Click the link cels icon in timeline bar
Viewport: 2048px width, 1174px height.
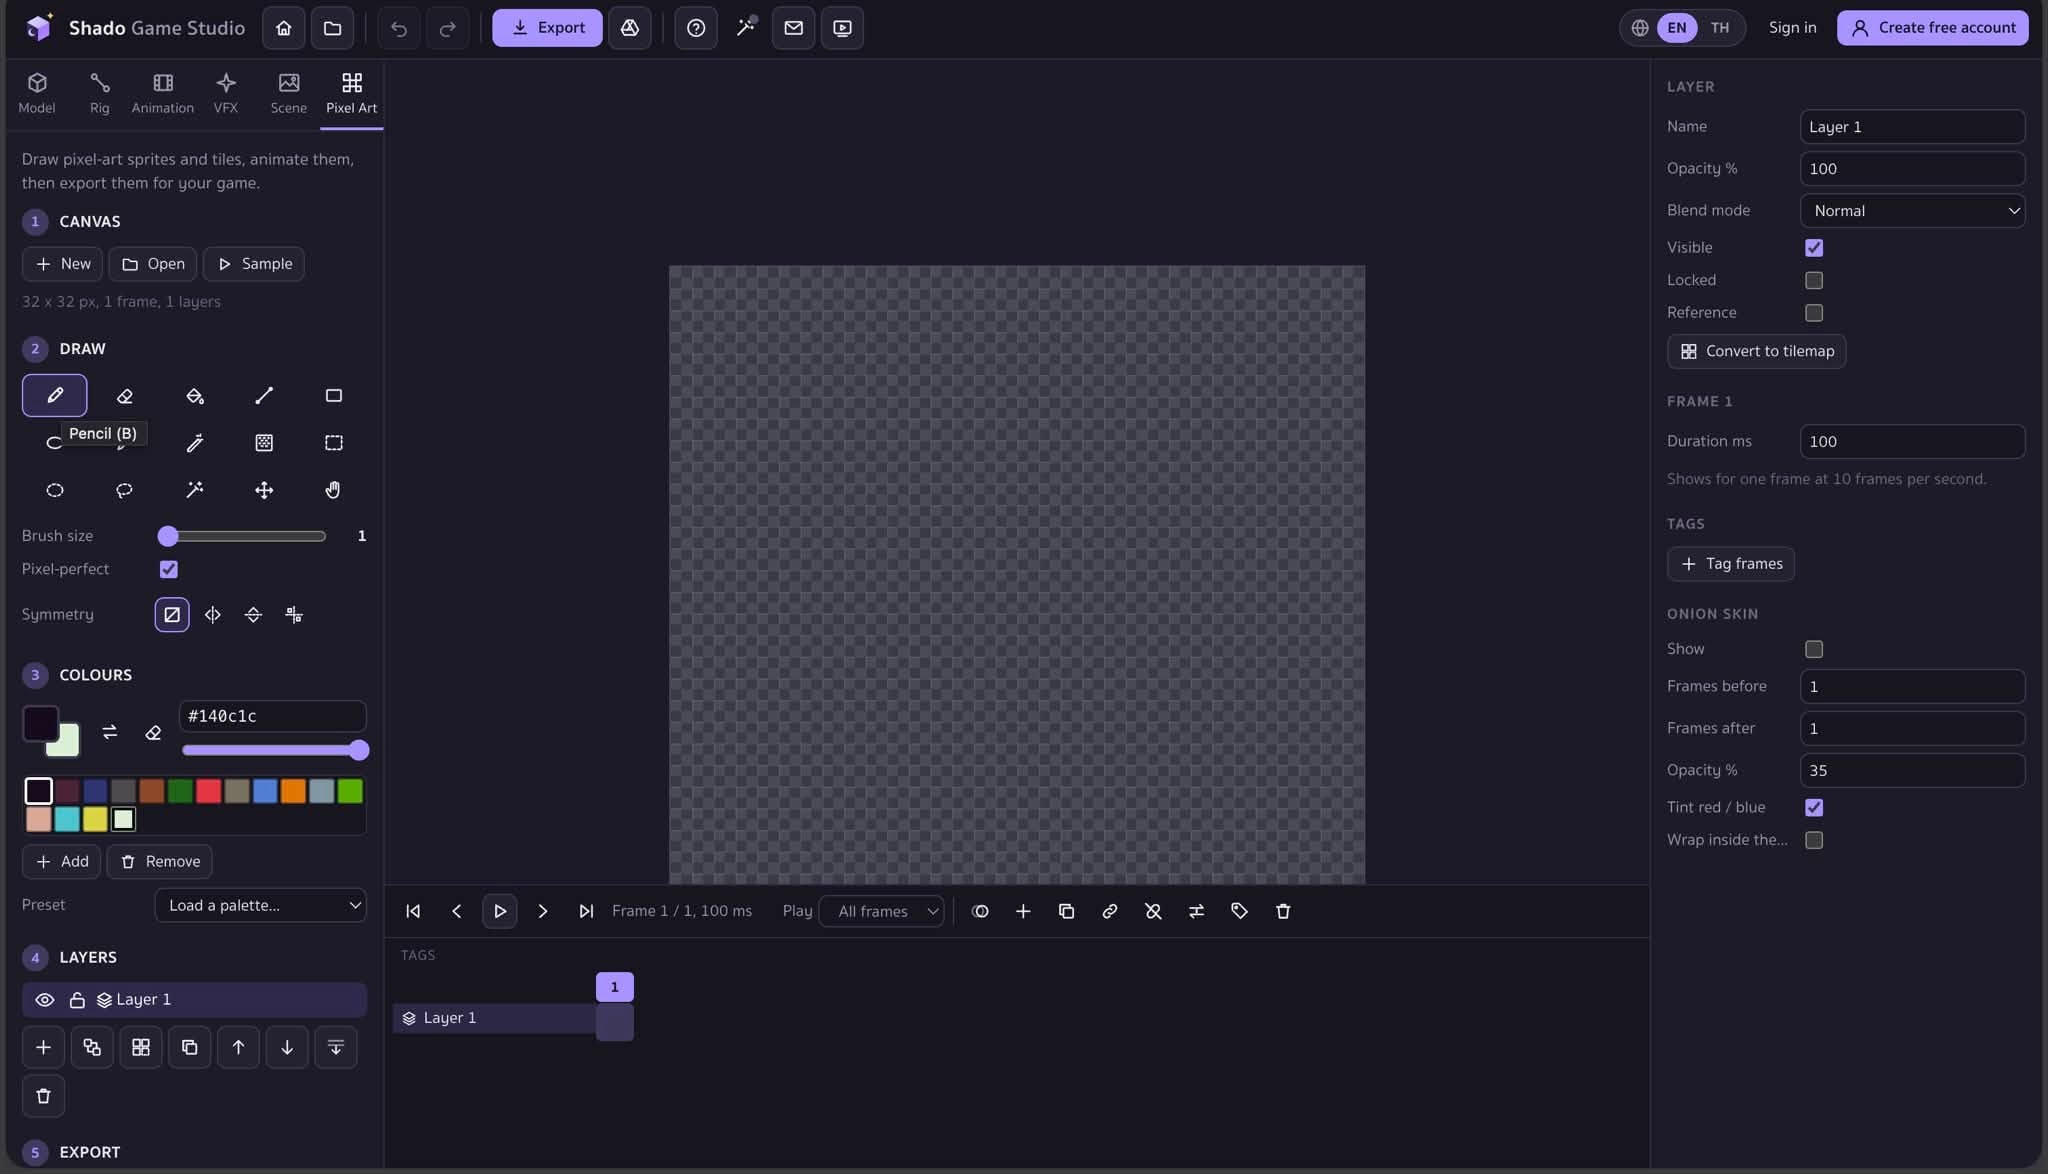click(x=1109, y=911)
